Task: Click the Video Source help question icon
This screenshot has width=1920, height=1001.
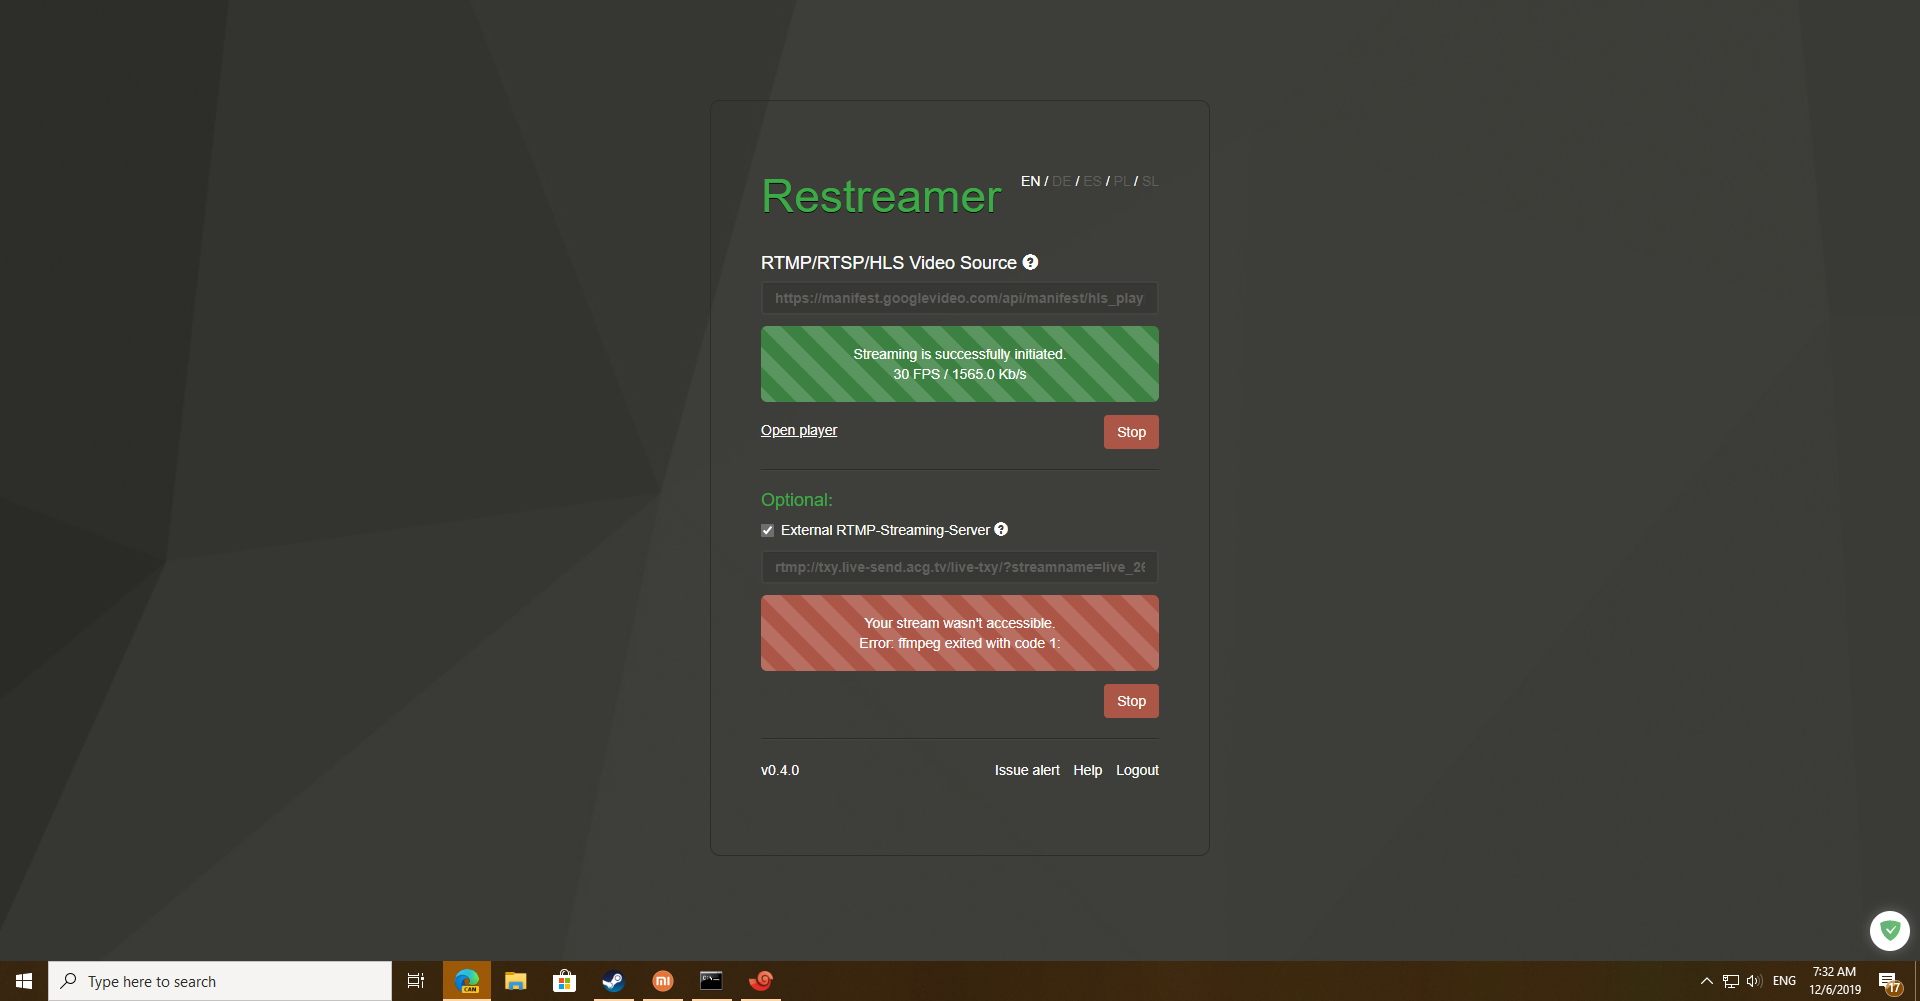Action: click(x=1030, y=262)
